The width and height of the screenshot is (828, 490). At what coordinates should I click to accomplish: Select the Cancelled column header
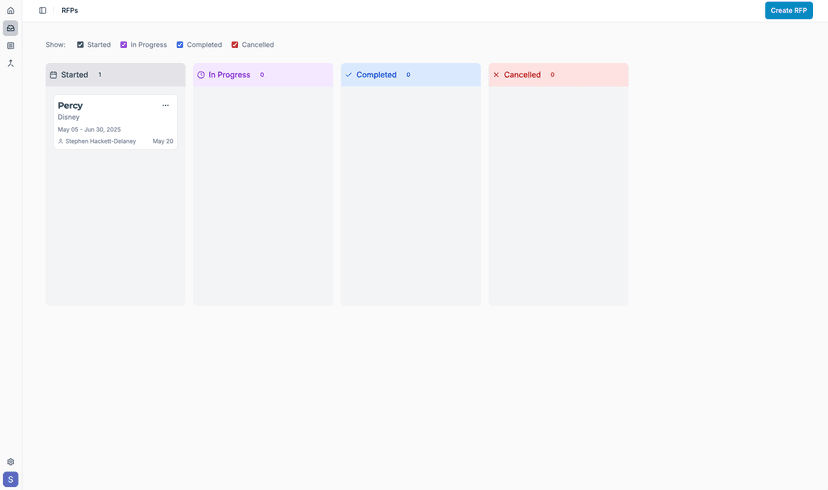522,75
